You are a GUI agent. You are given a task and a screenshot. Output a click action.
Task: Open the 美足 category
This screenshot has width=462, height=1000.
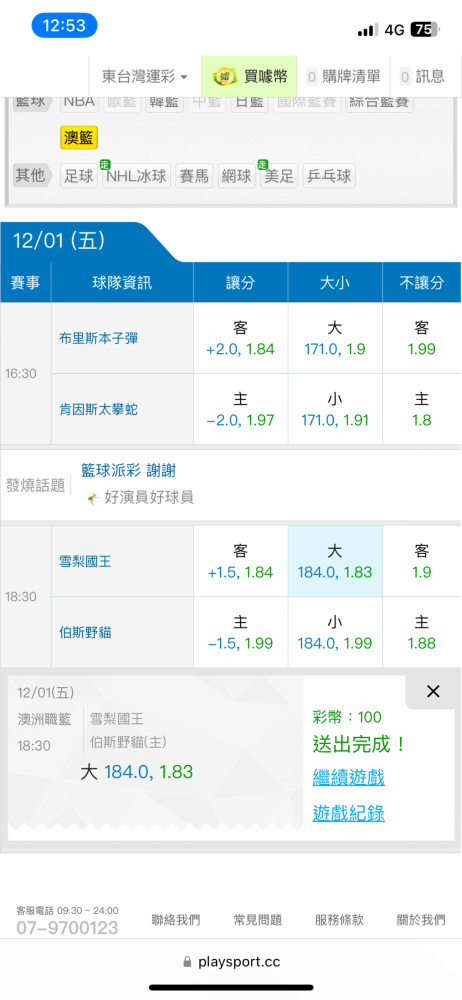coord(279,175)
